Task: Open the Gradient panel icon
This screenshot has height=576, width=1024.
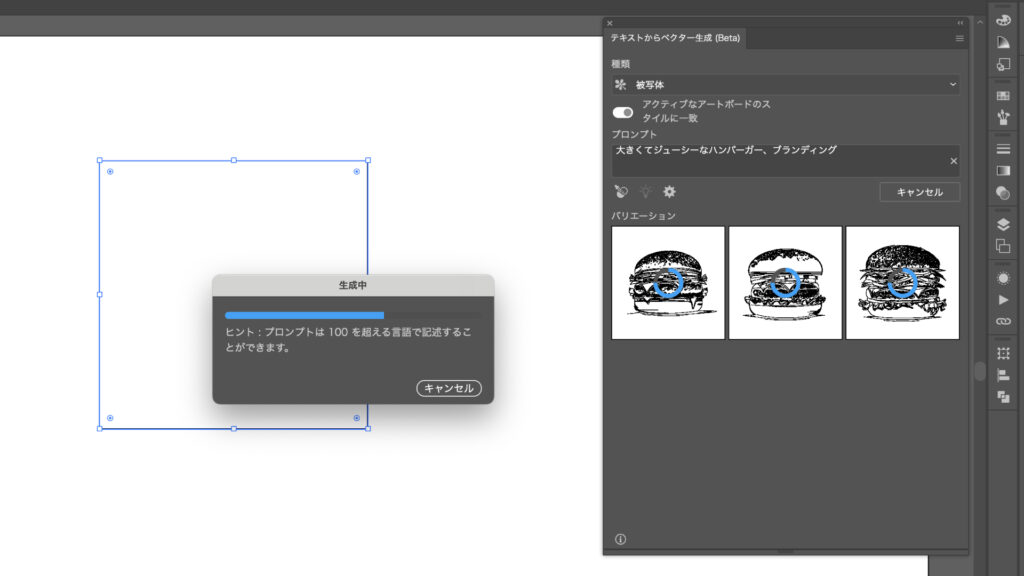Action: click(1002, 170)
